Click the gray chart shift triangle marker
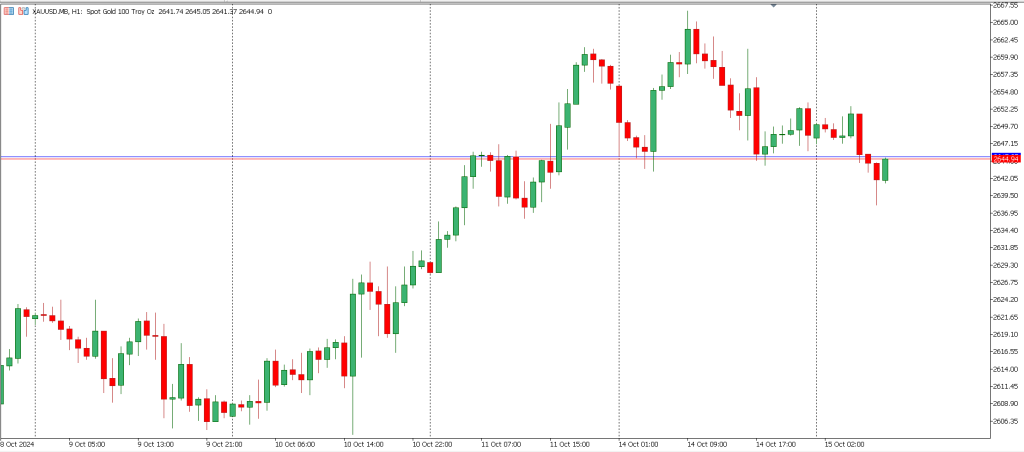The image size is (1024, 452). [773, 6]
